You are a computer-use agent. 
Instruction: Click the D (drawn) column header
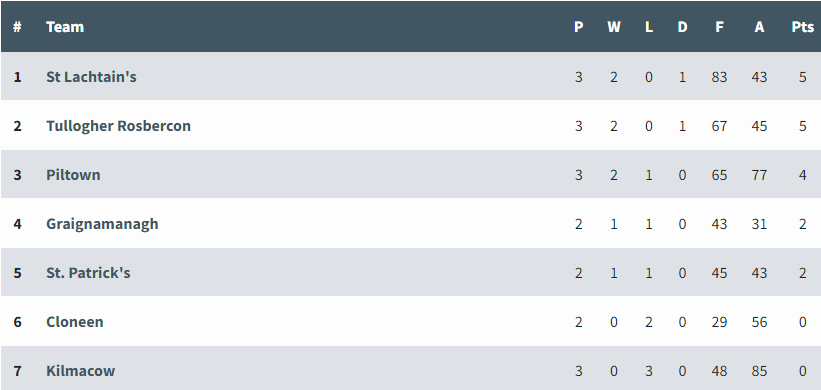(682, 27)
